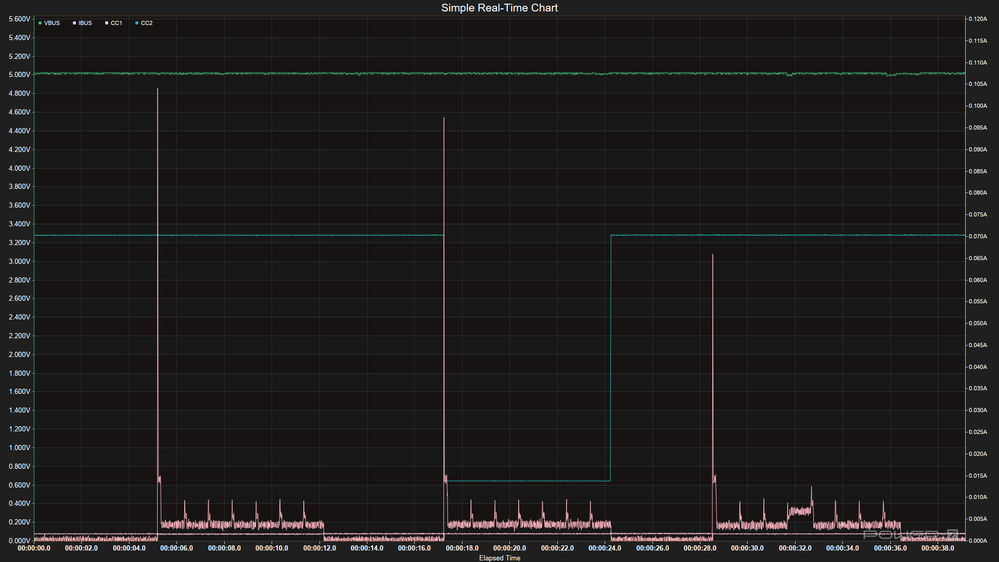This screenshot has height=562, width=999.
Task: Click the 0.105A current axis label
Action: click(x=978, y=84)
